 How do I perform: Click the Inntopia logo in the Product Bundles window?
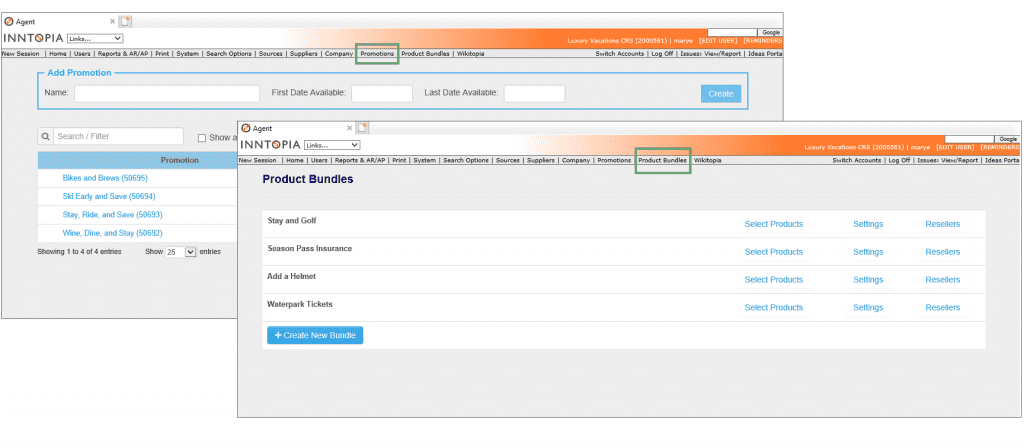pyautogui.click(x=270, y=145)
